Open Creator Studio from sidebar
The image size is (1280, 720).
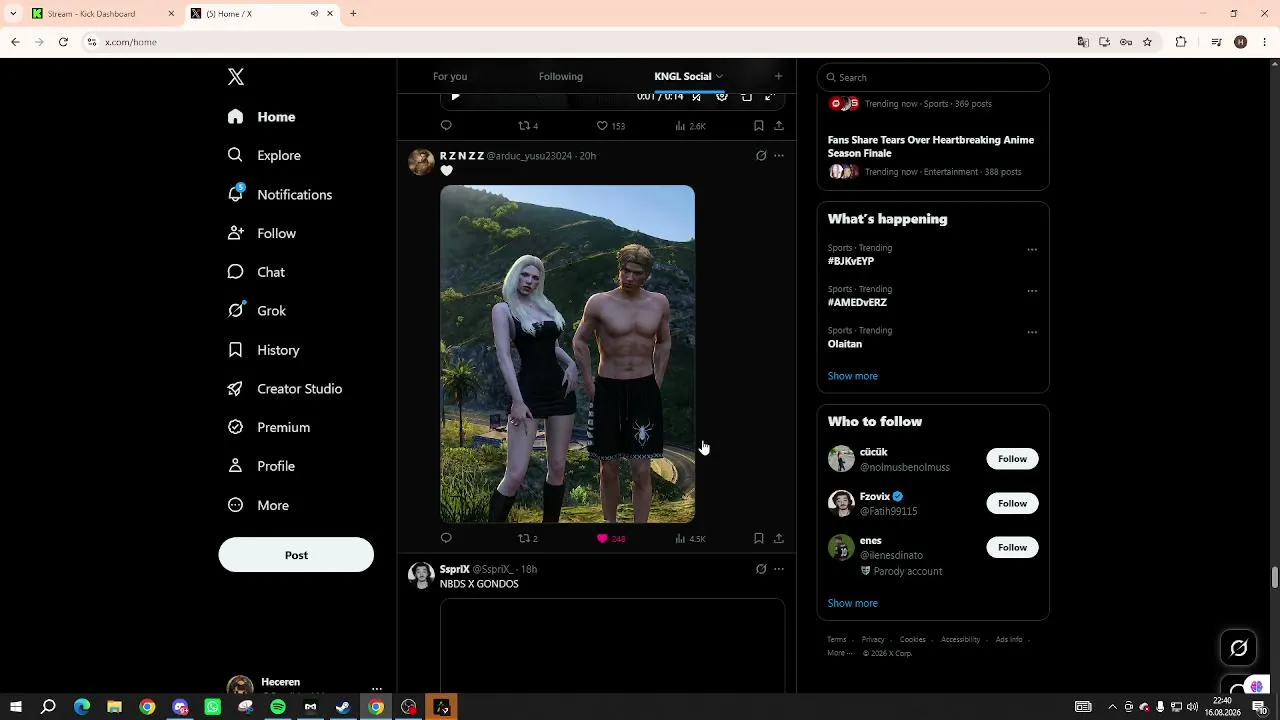pos(285,389)
